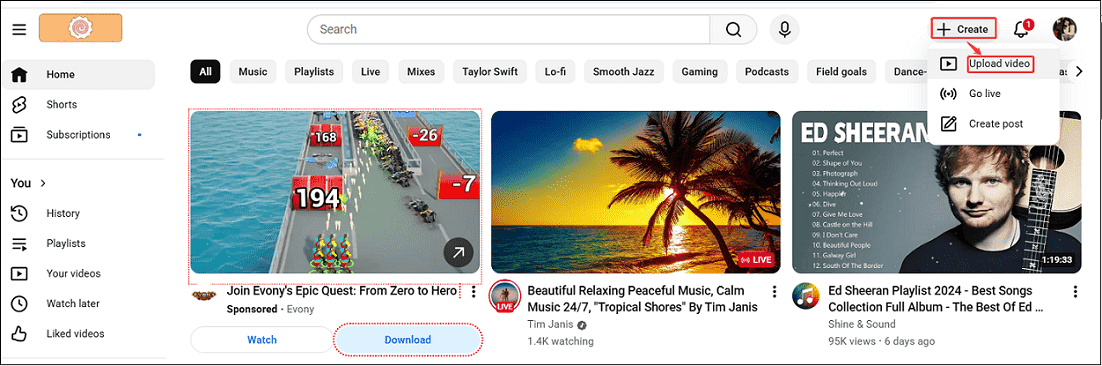This screenshot has height=366, width=1102.
Task: Open History in the sidebar
Action: click(x=78, y=214)
